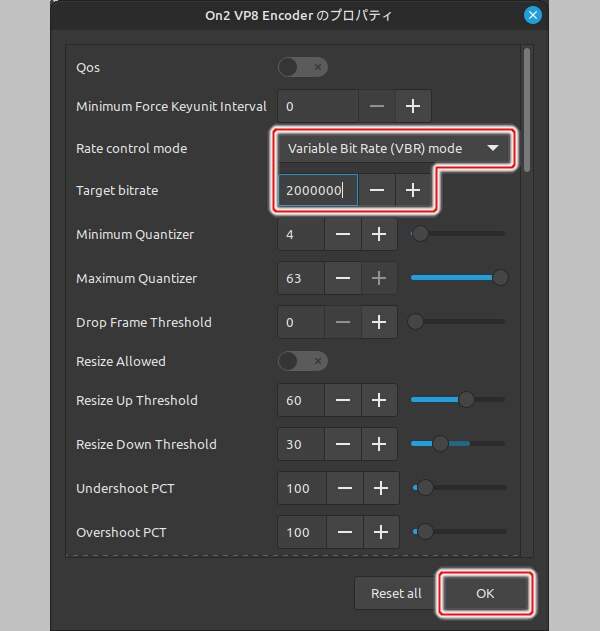Increase Target bitrate with plus button
This screenshot has width=600, height=631.
coord(413,190)
